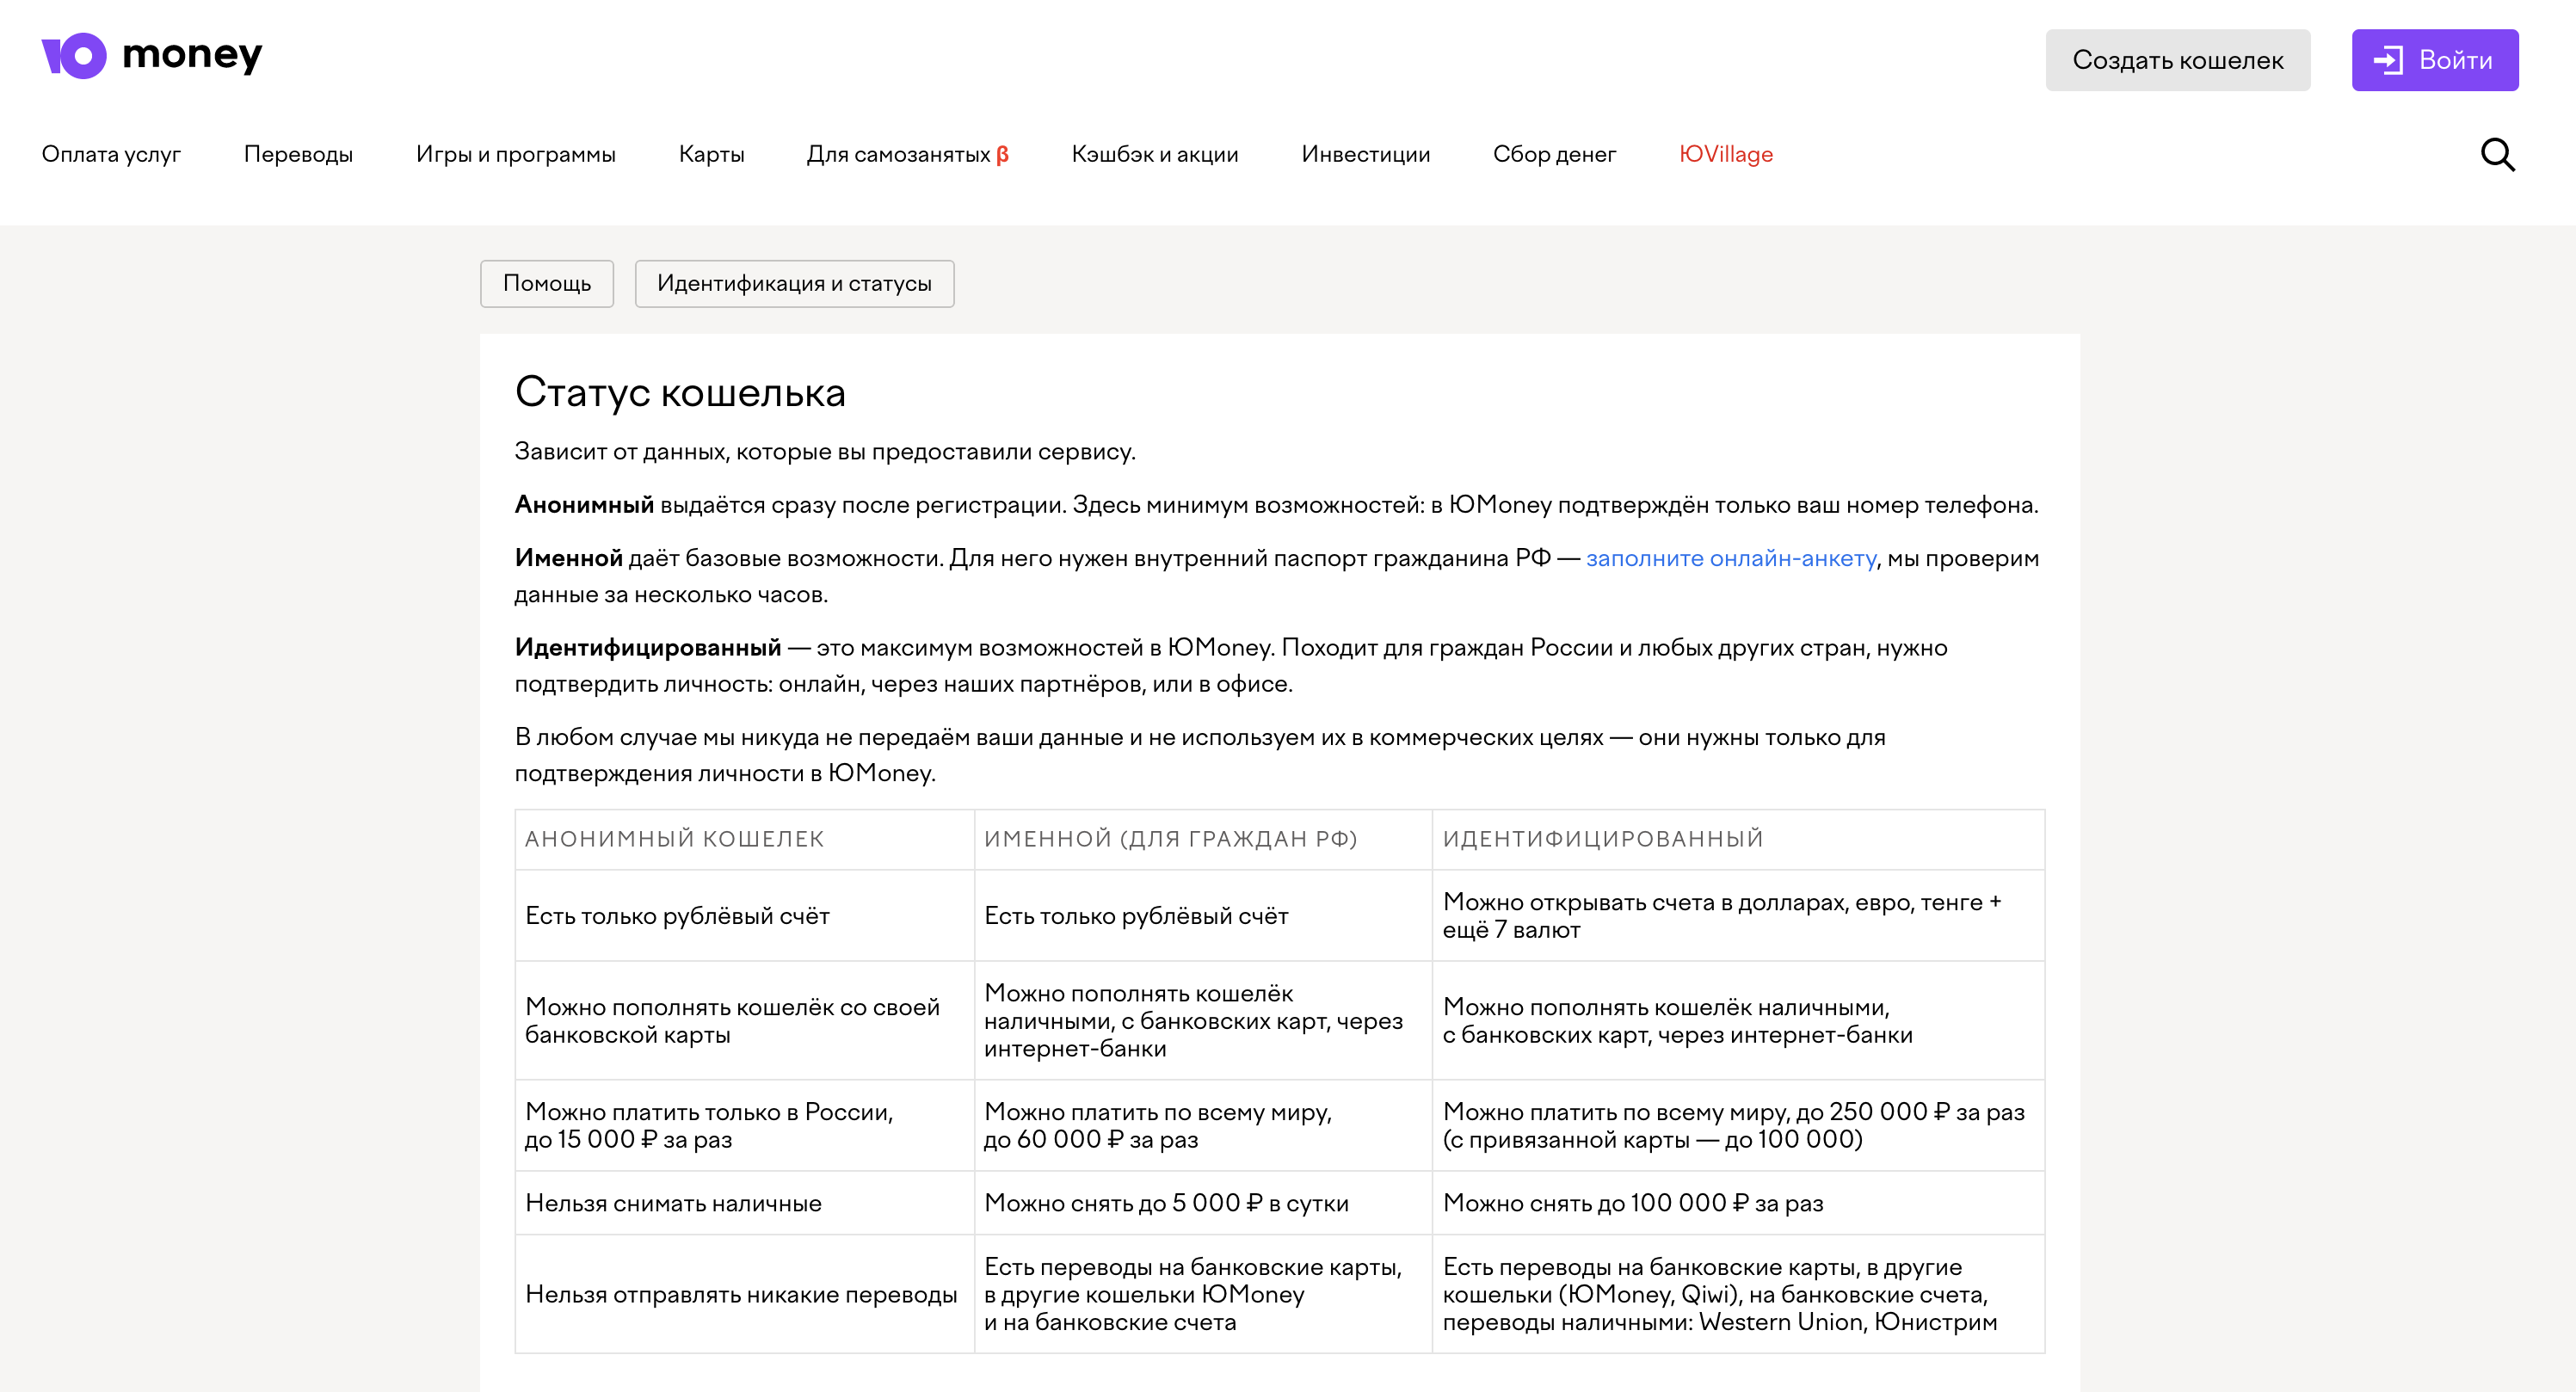The width and height of the screenshot is (2576, 1392).
Task: Click the cell mentioning 'до 250 000 ₽ за раз'
Action: click(1737, 1125)
